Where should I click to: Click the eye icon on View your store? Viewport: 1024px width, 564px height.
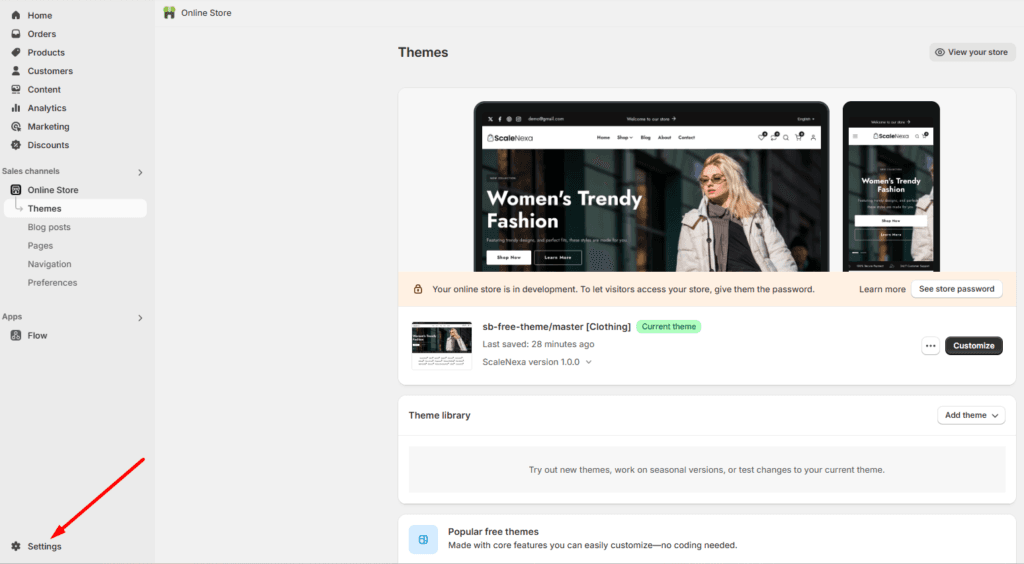coord(940,52)
